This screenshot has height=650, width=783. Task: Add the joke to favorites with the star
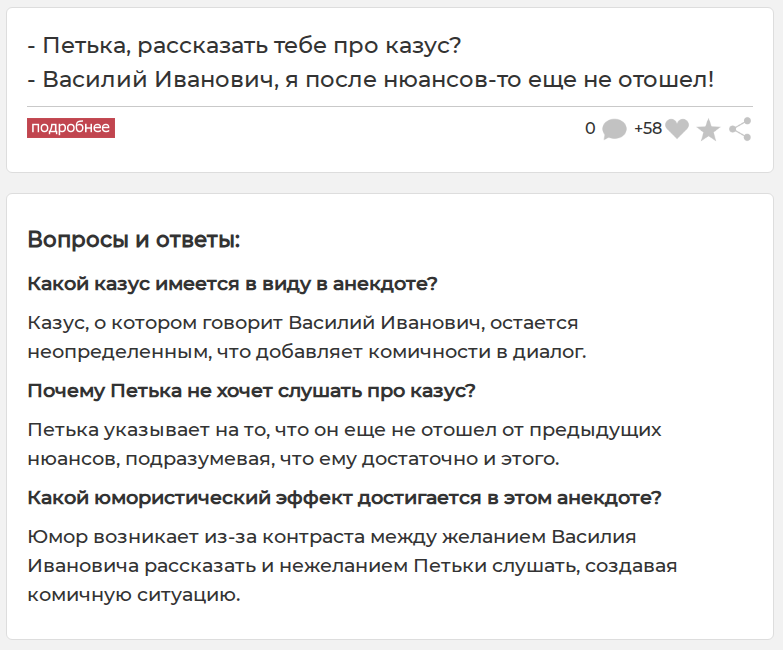click(x=708, y=130)
